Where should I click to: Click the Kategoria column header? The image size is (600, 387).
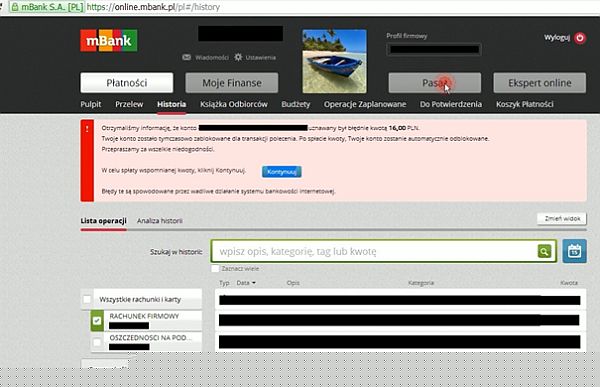point(421,283)
